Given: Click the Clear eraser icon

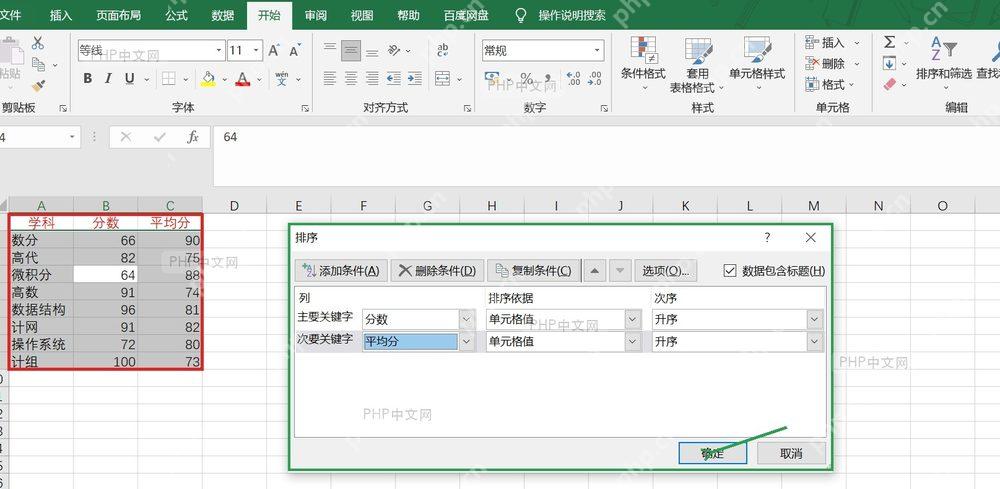Looking at the screenshot, I should click(890, 84).
